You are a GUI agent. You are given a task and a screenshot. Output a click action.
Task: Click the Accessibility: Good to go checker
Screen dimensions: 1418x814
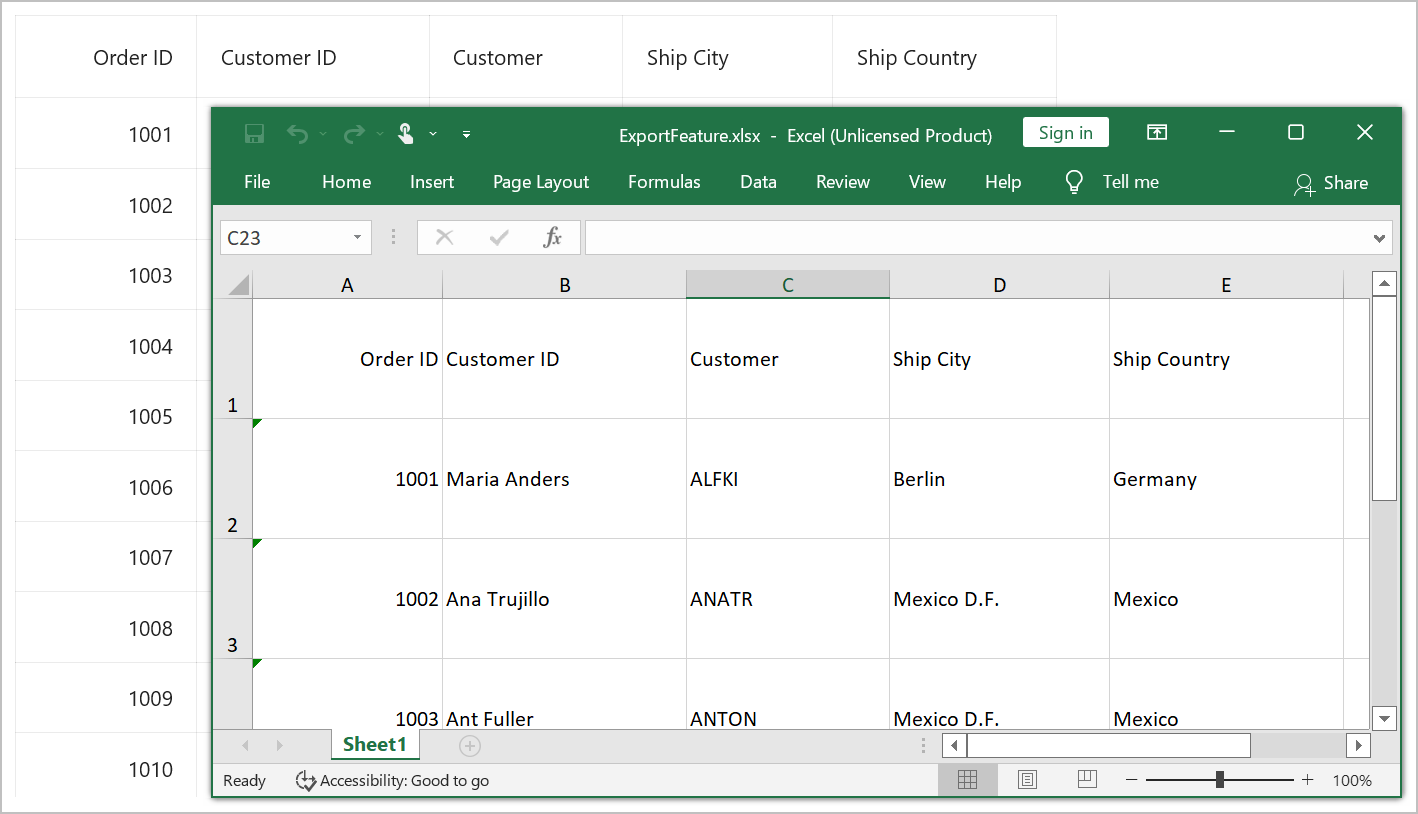[392, 780]
